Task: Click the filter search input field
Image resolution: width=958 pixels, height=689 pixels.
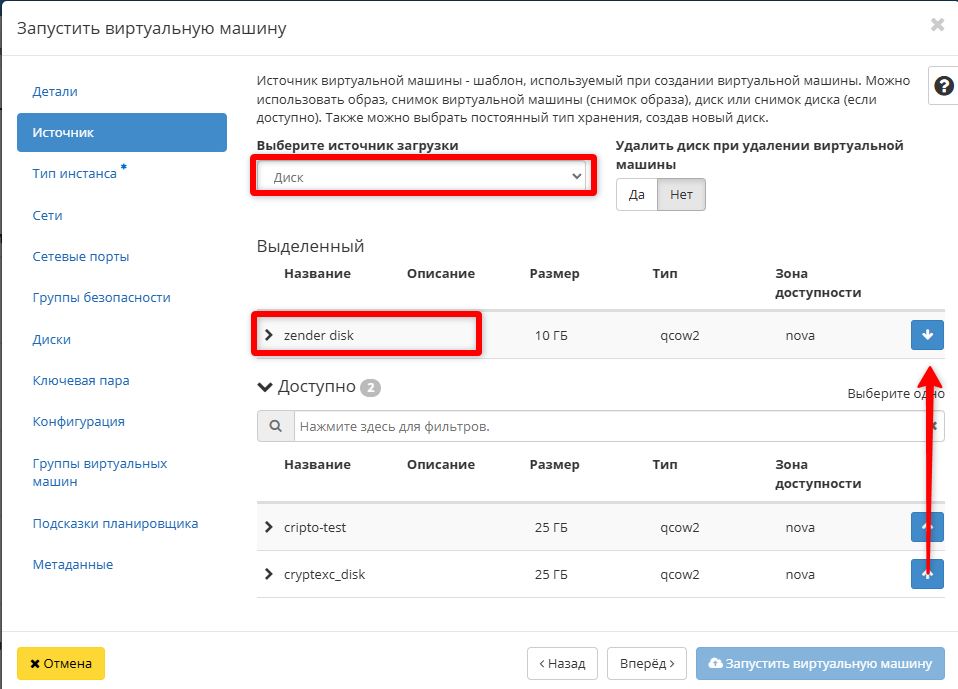Action: 610,426
